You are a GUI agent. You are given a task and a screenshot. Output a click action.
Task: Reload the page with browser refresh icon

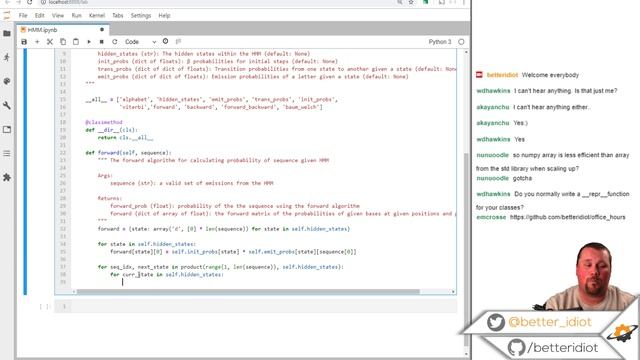[x=29, y=2]
